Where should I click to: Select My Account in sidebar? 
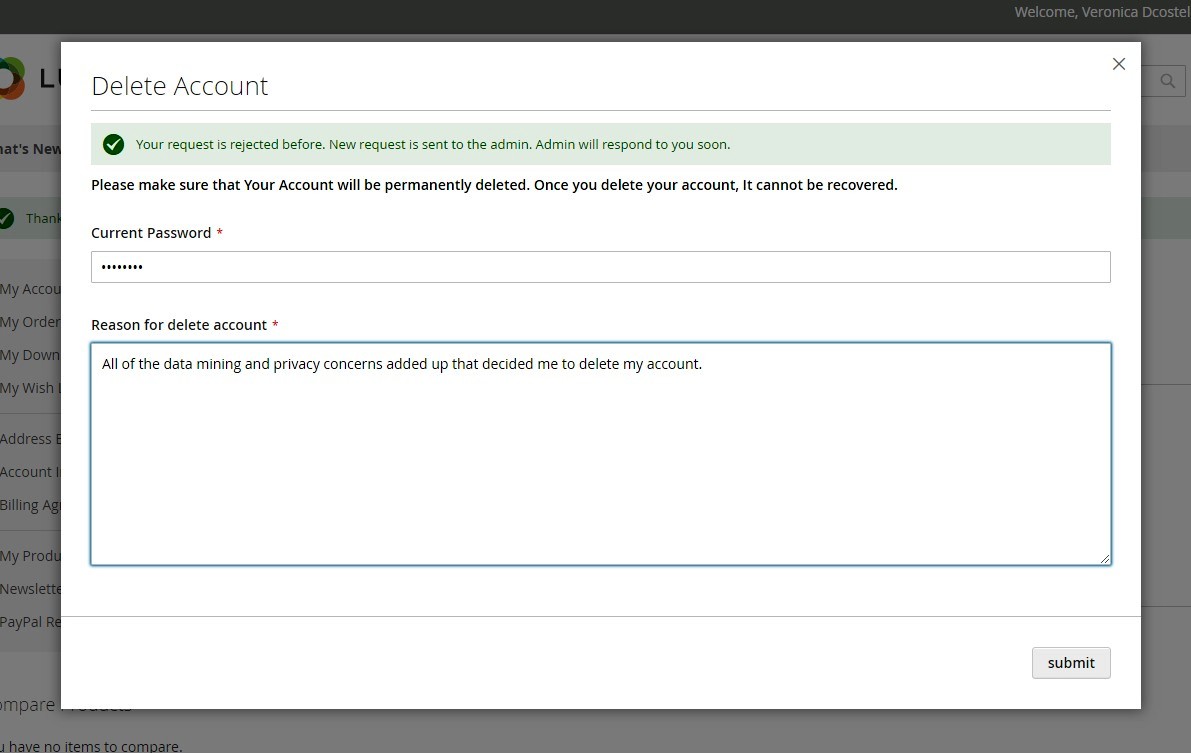point(30,289)
